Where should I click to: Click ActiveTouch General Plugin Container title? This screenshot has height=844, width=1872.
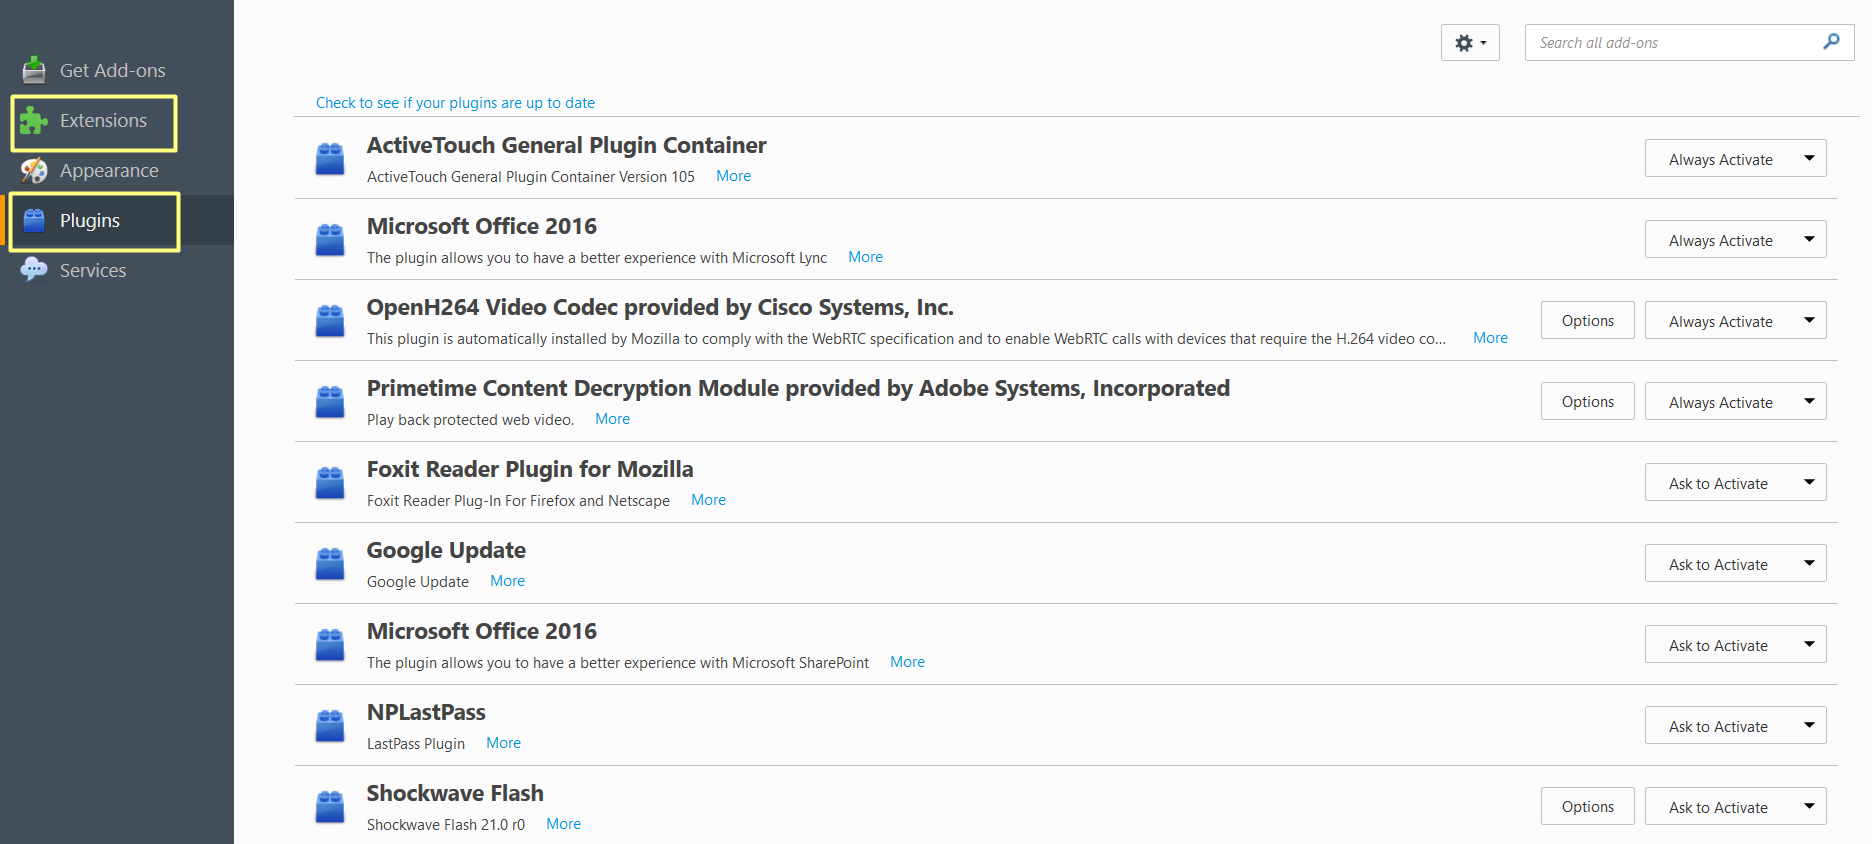(x=566, y=145)
